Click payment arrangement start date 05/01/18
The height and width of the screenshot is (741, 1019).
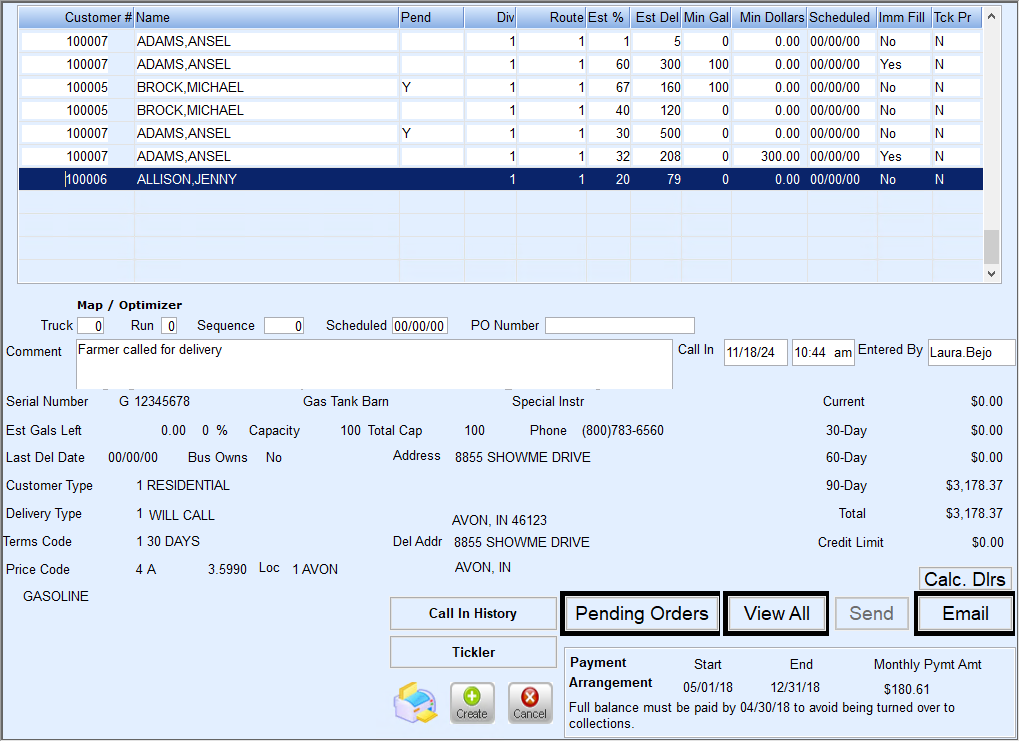pyautogui.click(x=708, y=687)
